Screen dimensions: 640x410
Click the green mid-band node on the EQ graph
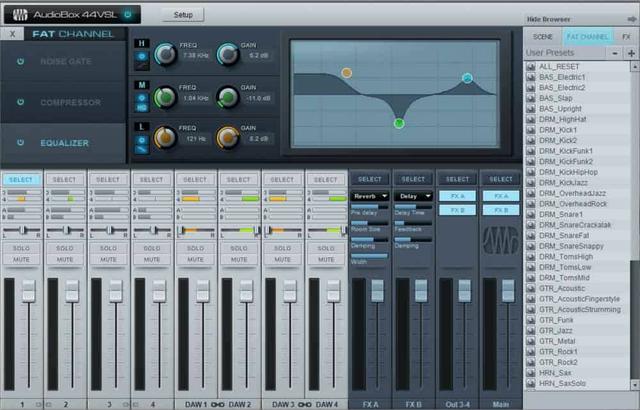click(399, 123)
